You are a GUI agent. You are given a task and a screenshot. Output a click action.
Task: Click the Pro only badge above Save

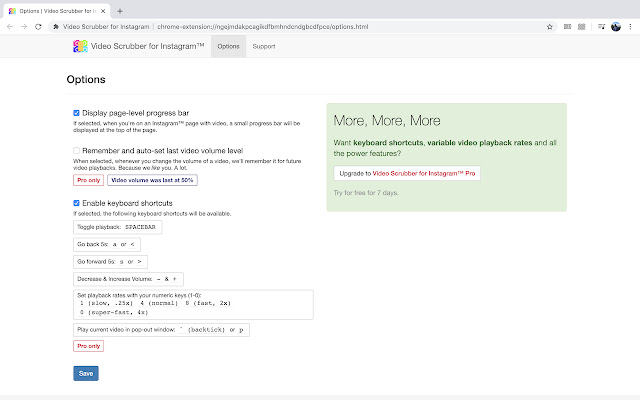[89, 346]
